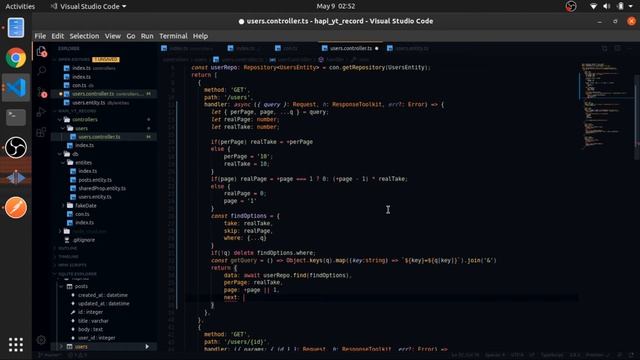640x360 pixels.
Task: Open the .gitignore file
Action: point(84,240)
